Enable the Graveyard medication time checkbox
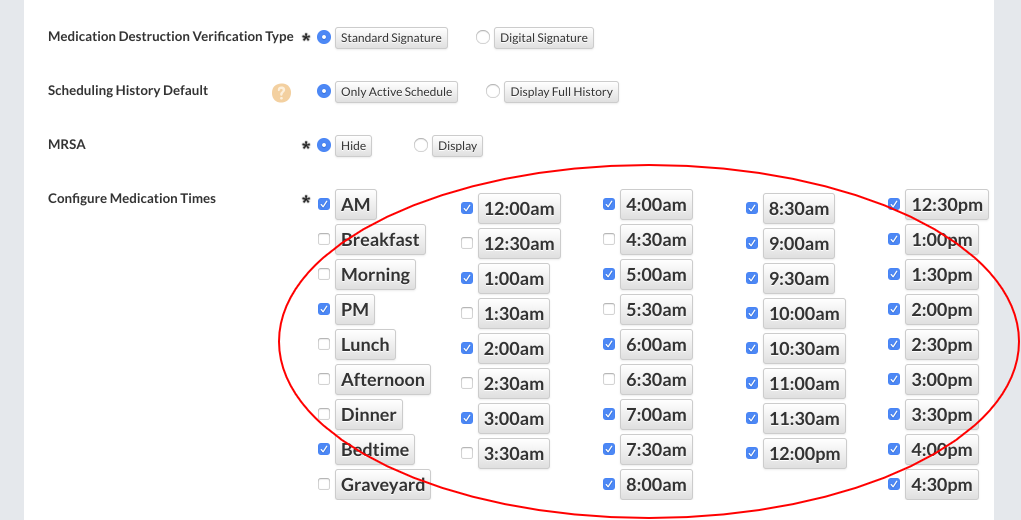The width and height of the screenshot is (1021, 520). (x=324, y=484)
